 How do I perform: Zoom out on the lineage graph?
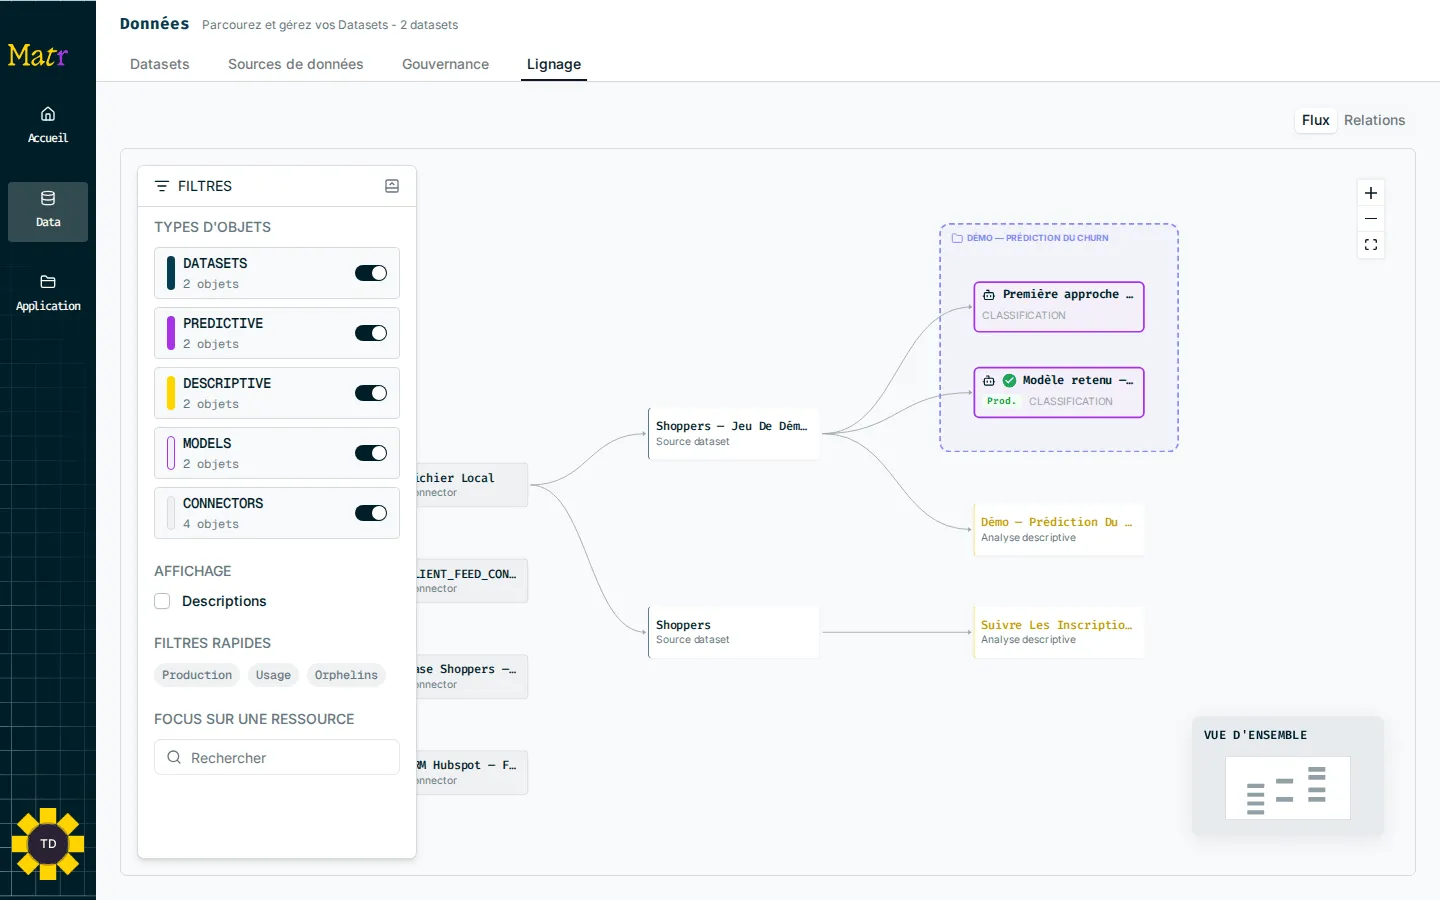1371,219
